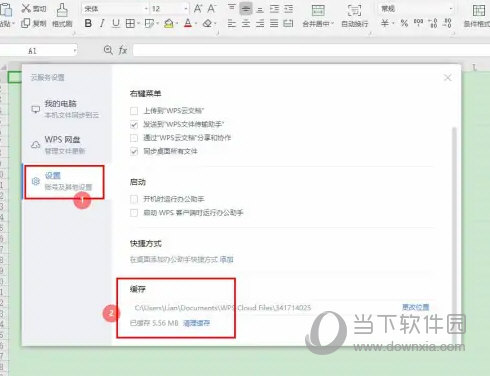The width and height of the screenshot is (490, 376).
Task: Click the Auto Wrap (自动换行) icon
Action: pyautogui.click(x=354, y=10)
